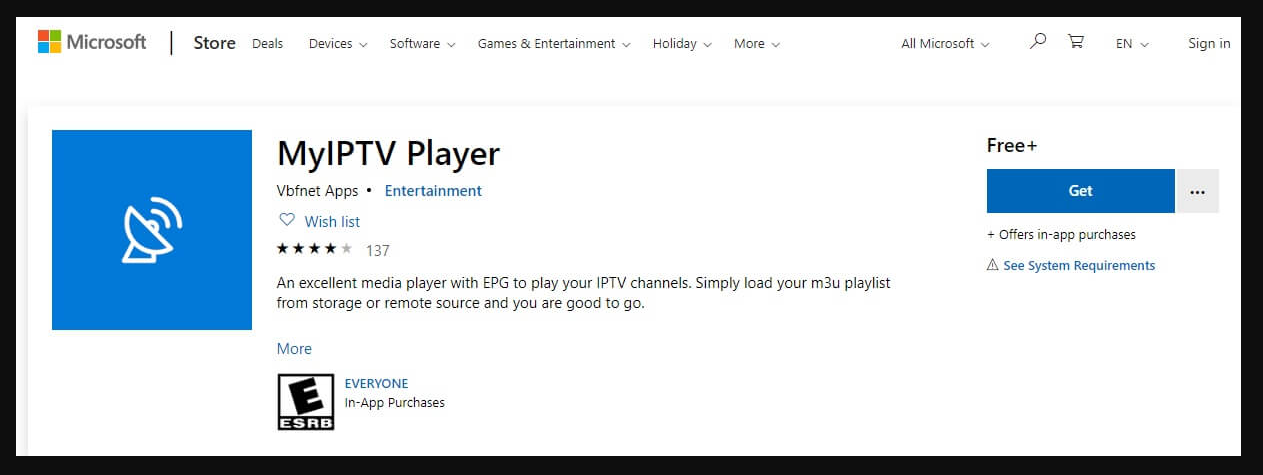Expand the Software dropdown
The width and height of the screenshot is (1263, 475).
(422, 44)
